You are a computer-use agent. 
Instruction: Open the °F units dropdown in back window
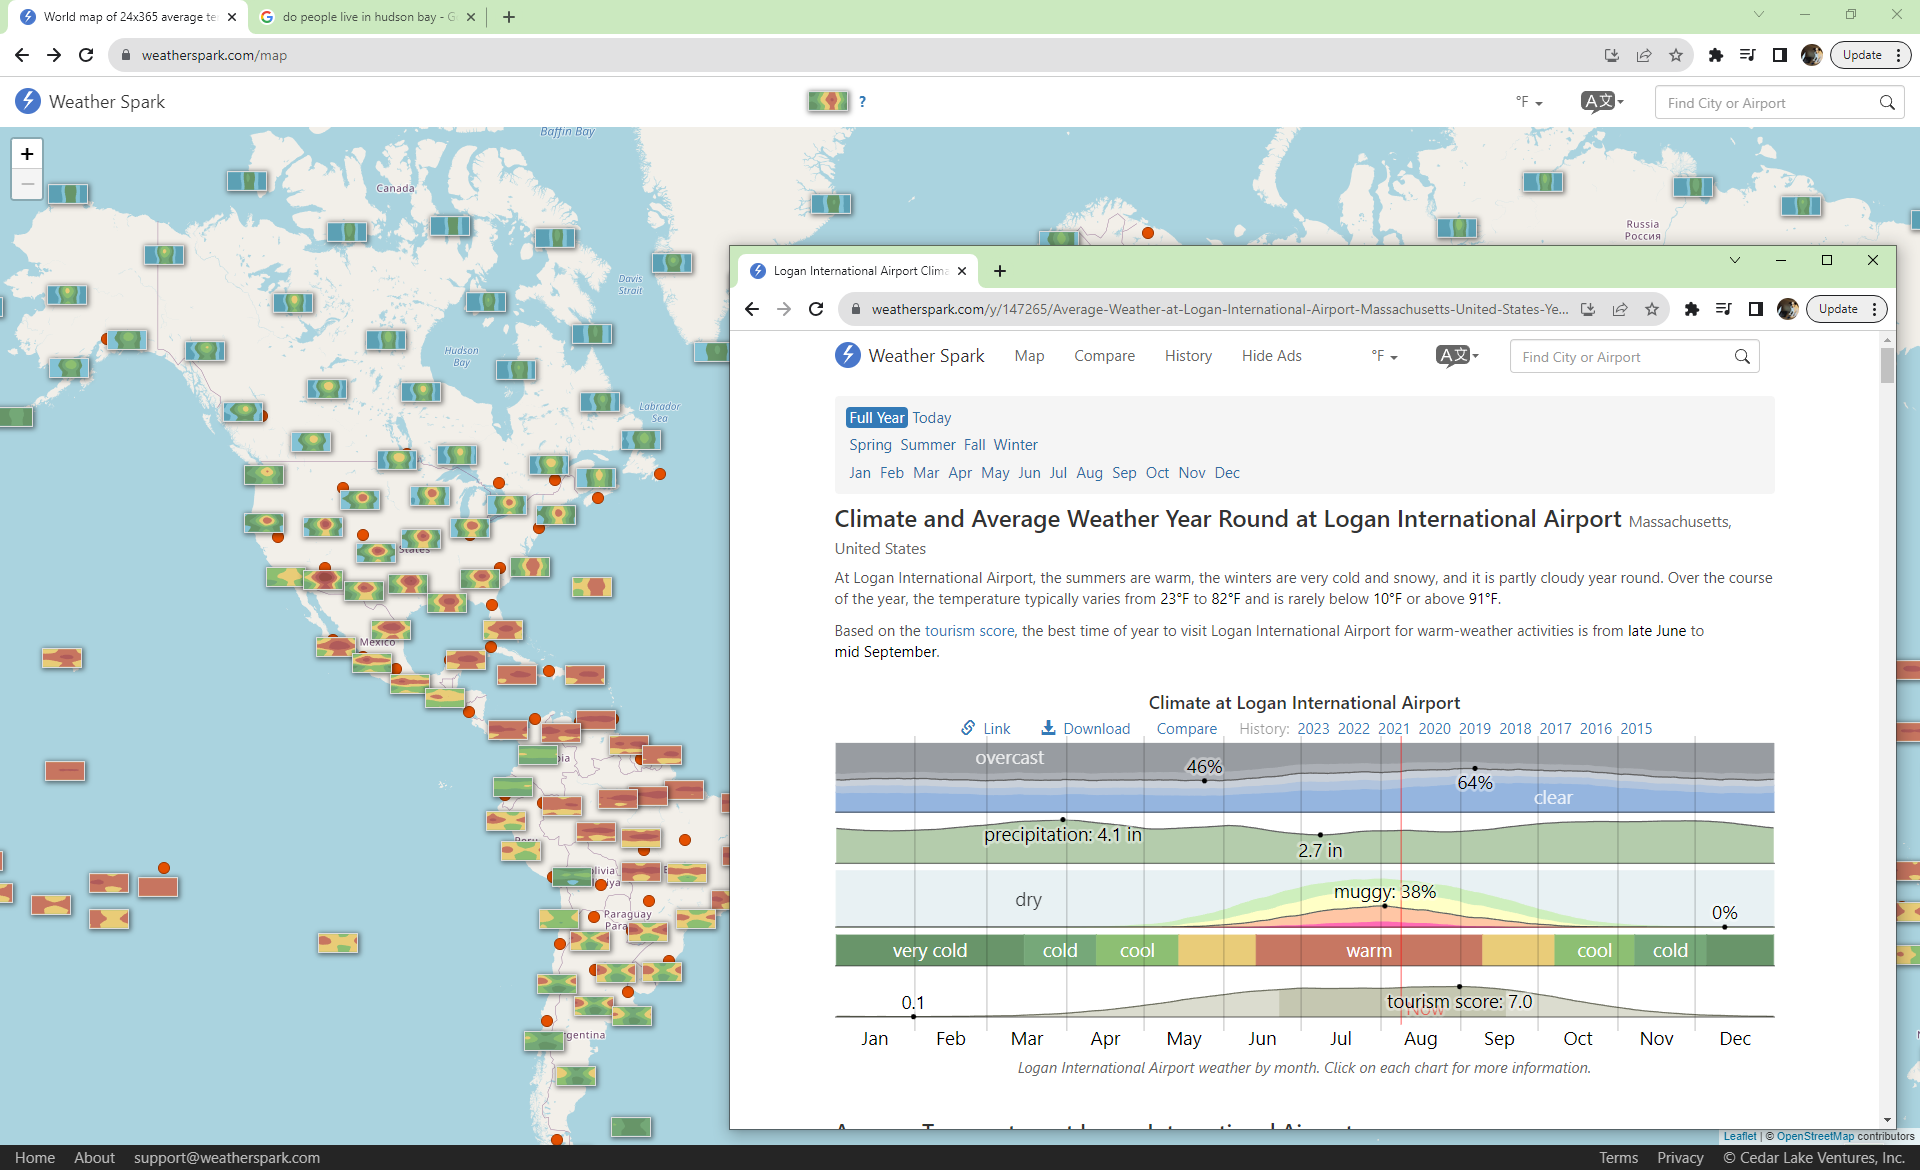pyautogui.click(x=1529, y=102)
